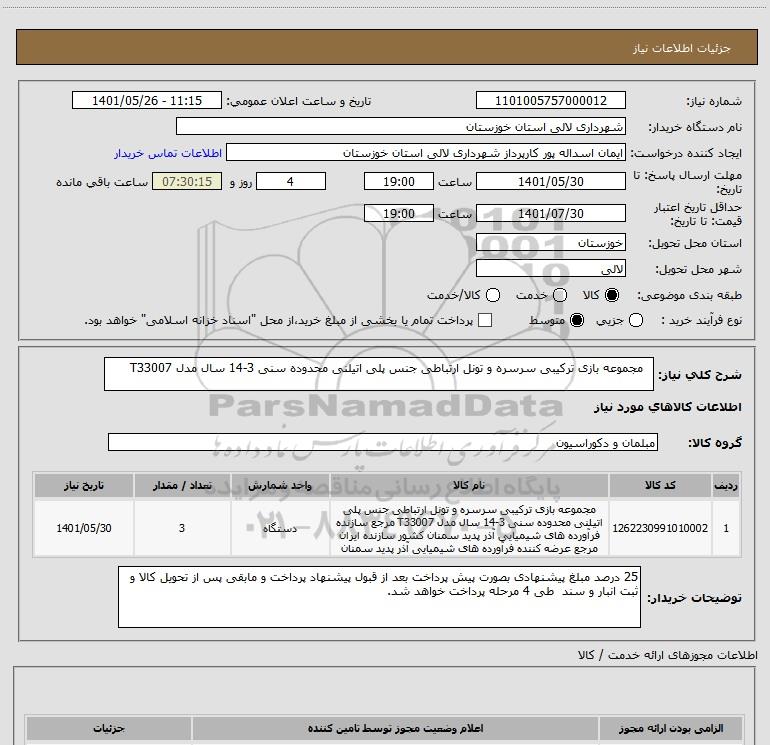This screenshot has width=770, height=745.
Task: Click the جزئیات اطلاعات نیاز page title
Action: (682, 48)
